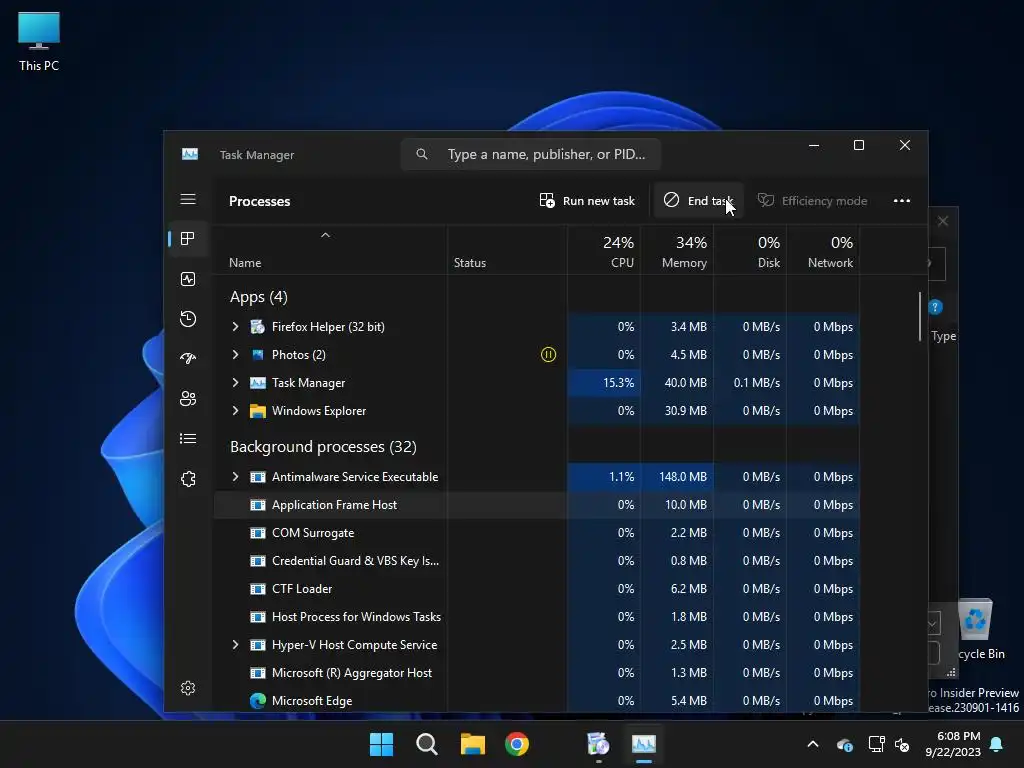Open App history page from sidebar
This screenshot has height=768, width=1024.
point(188,319)
